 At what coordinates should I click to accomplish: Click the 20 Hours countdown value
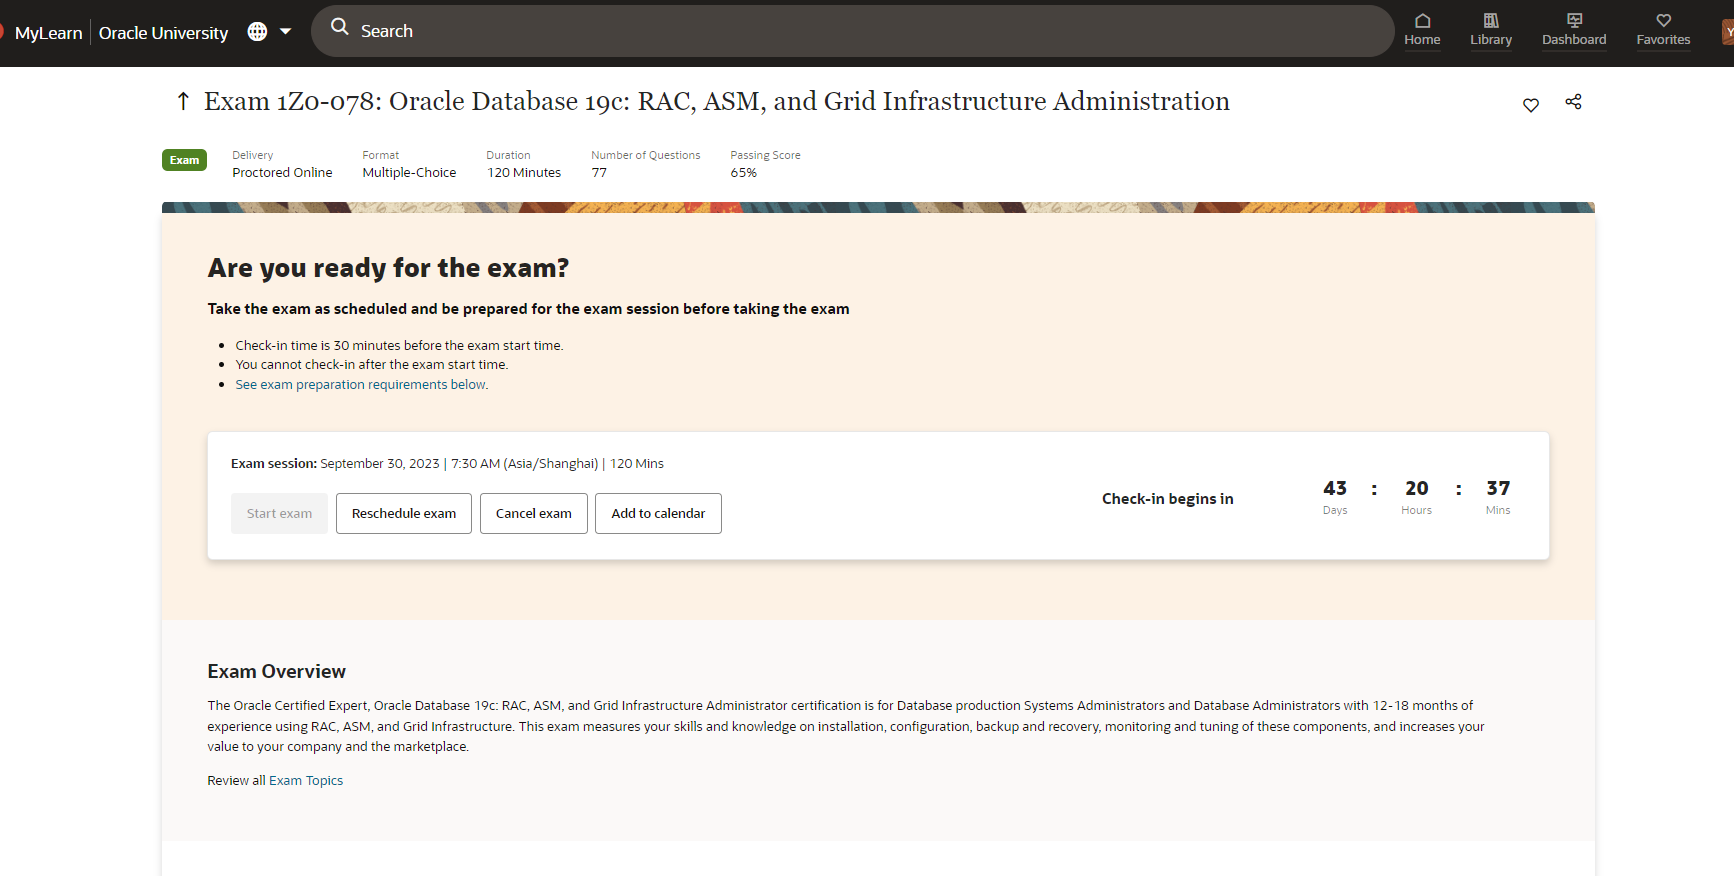1417,488
